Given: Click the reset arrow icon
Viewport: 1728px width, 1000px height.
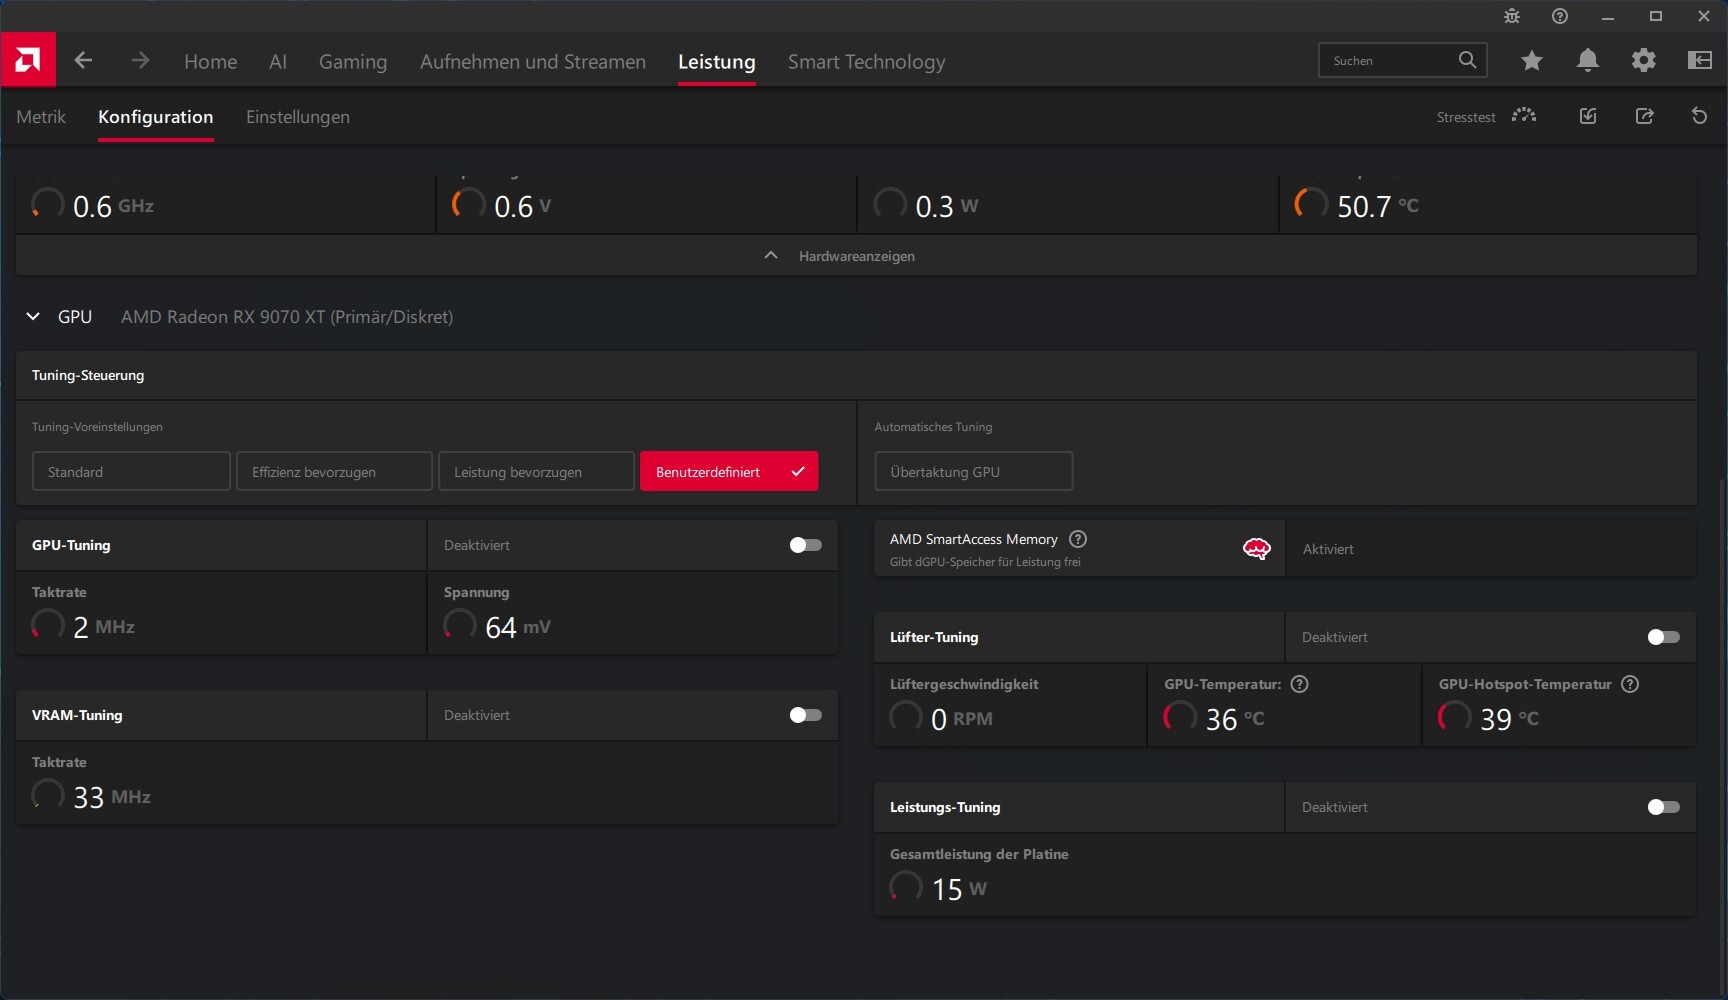Looking at the screenshot, I should pos(1699,116).
